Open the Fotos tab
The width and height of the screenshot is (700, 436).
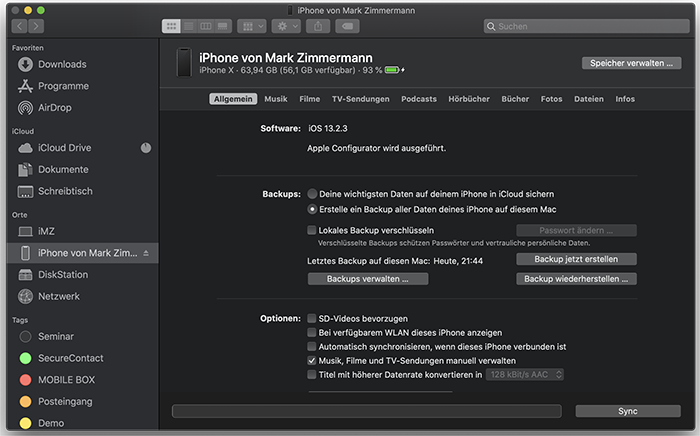(x=551, y=99)
